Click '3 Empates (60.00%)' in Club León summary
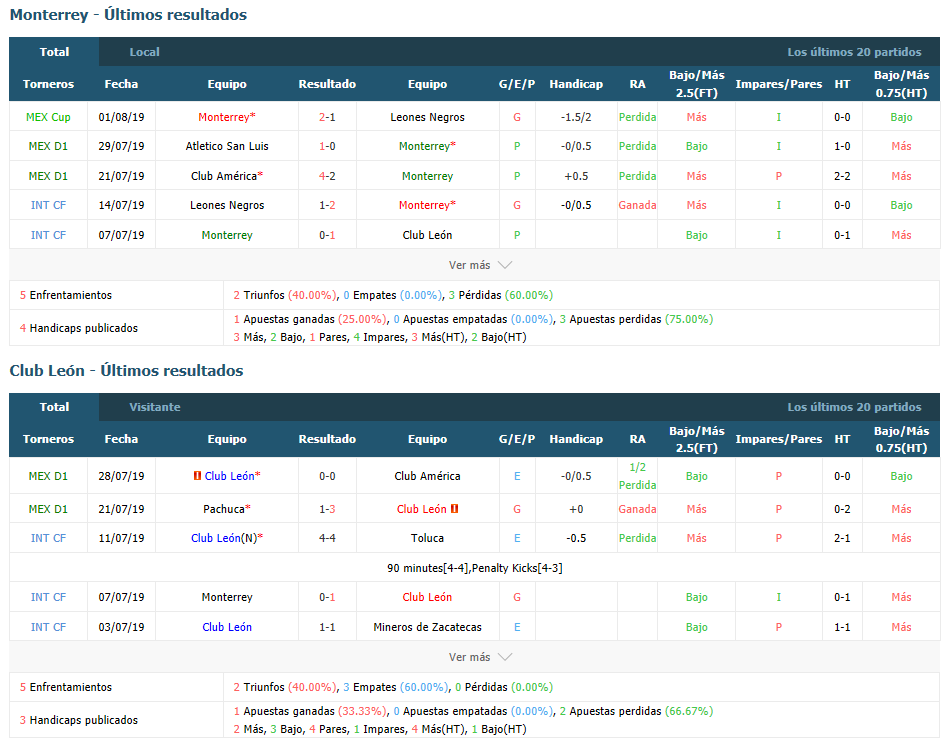The image size is (948, 743). [x=395, y=687]
